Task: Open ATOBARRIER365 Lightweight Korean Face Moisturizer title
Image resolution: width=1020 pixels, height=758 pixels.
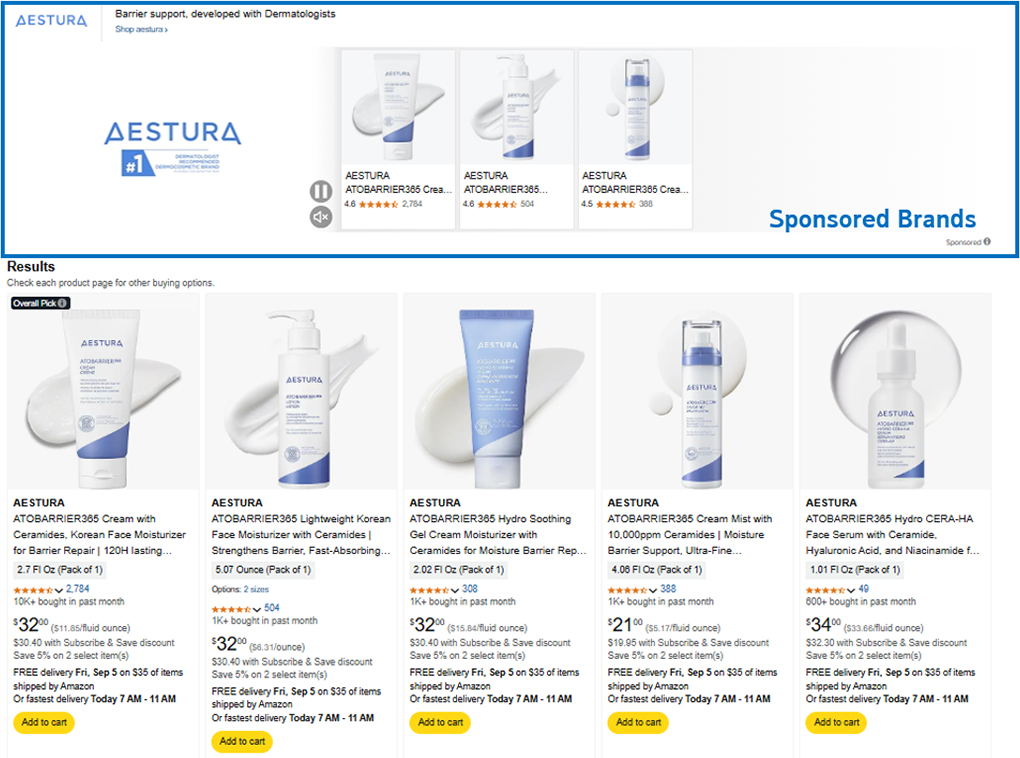Action: pos(301,535)
